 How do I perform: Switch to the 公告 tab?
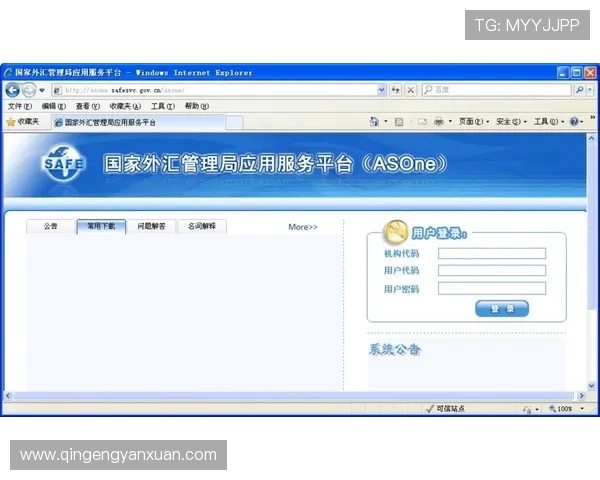click(x=51, y=226)
